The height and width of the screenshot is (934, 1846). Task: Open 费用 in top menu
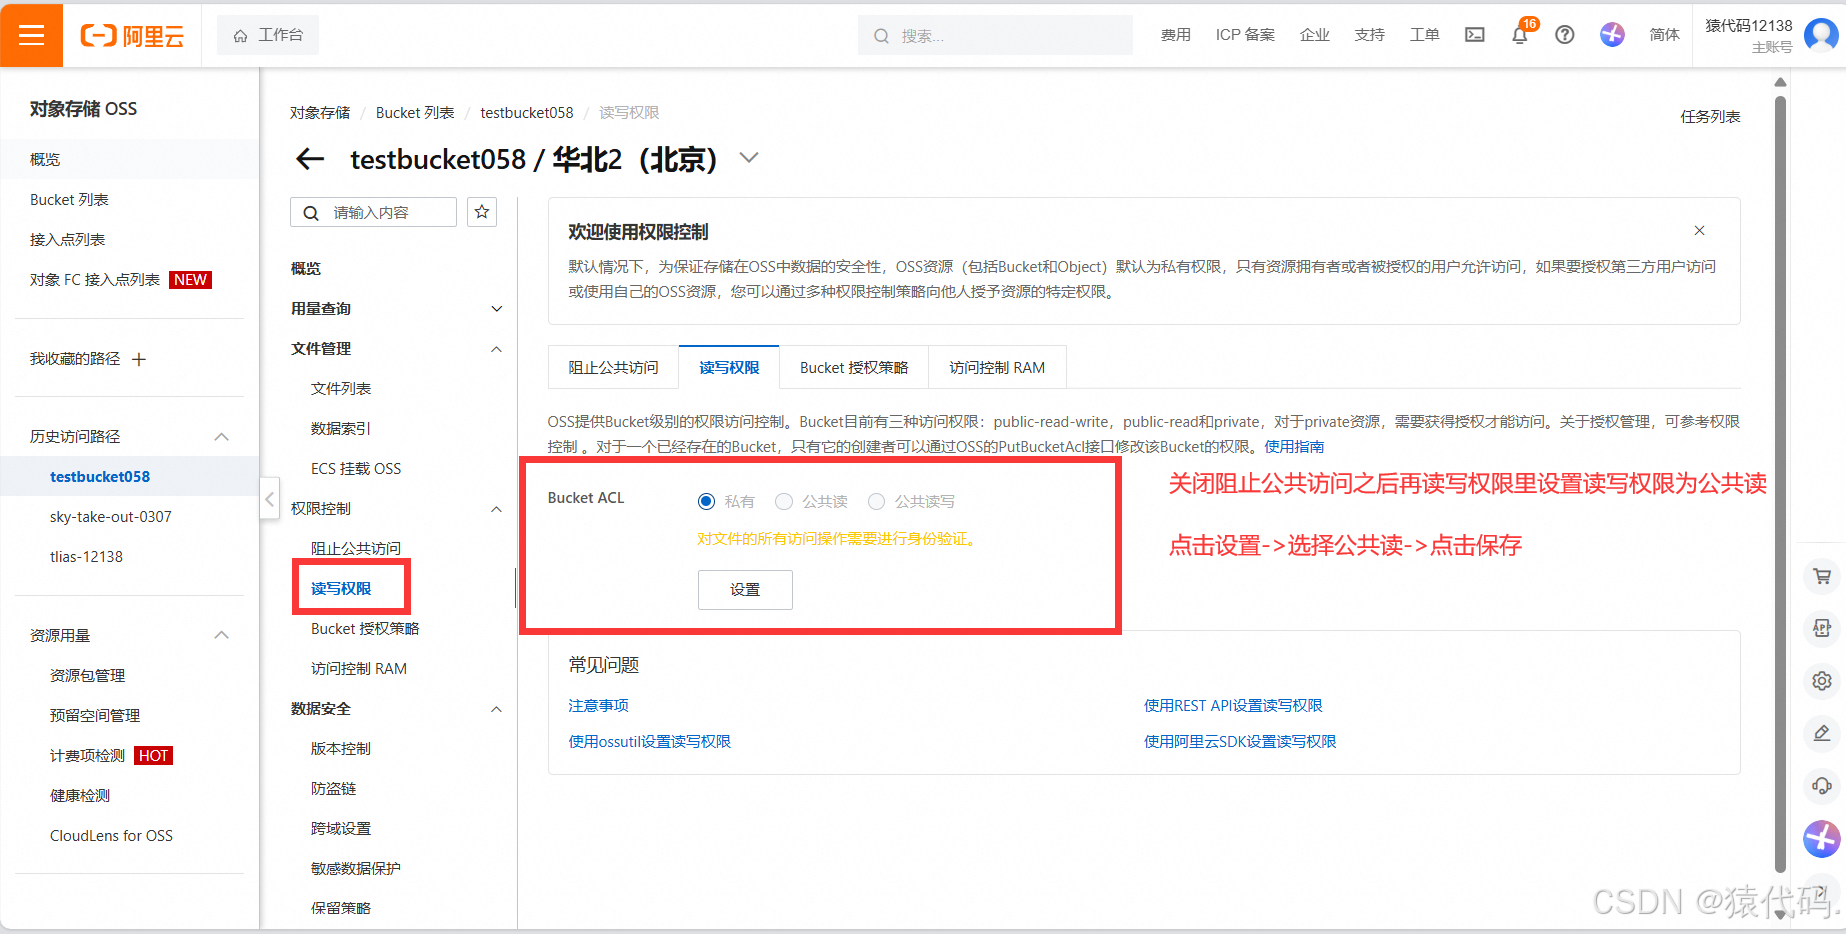click(1176, 35)
